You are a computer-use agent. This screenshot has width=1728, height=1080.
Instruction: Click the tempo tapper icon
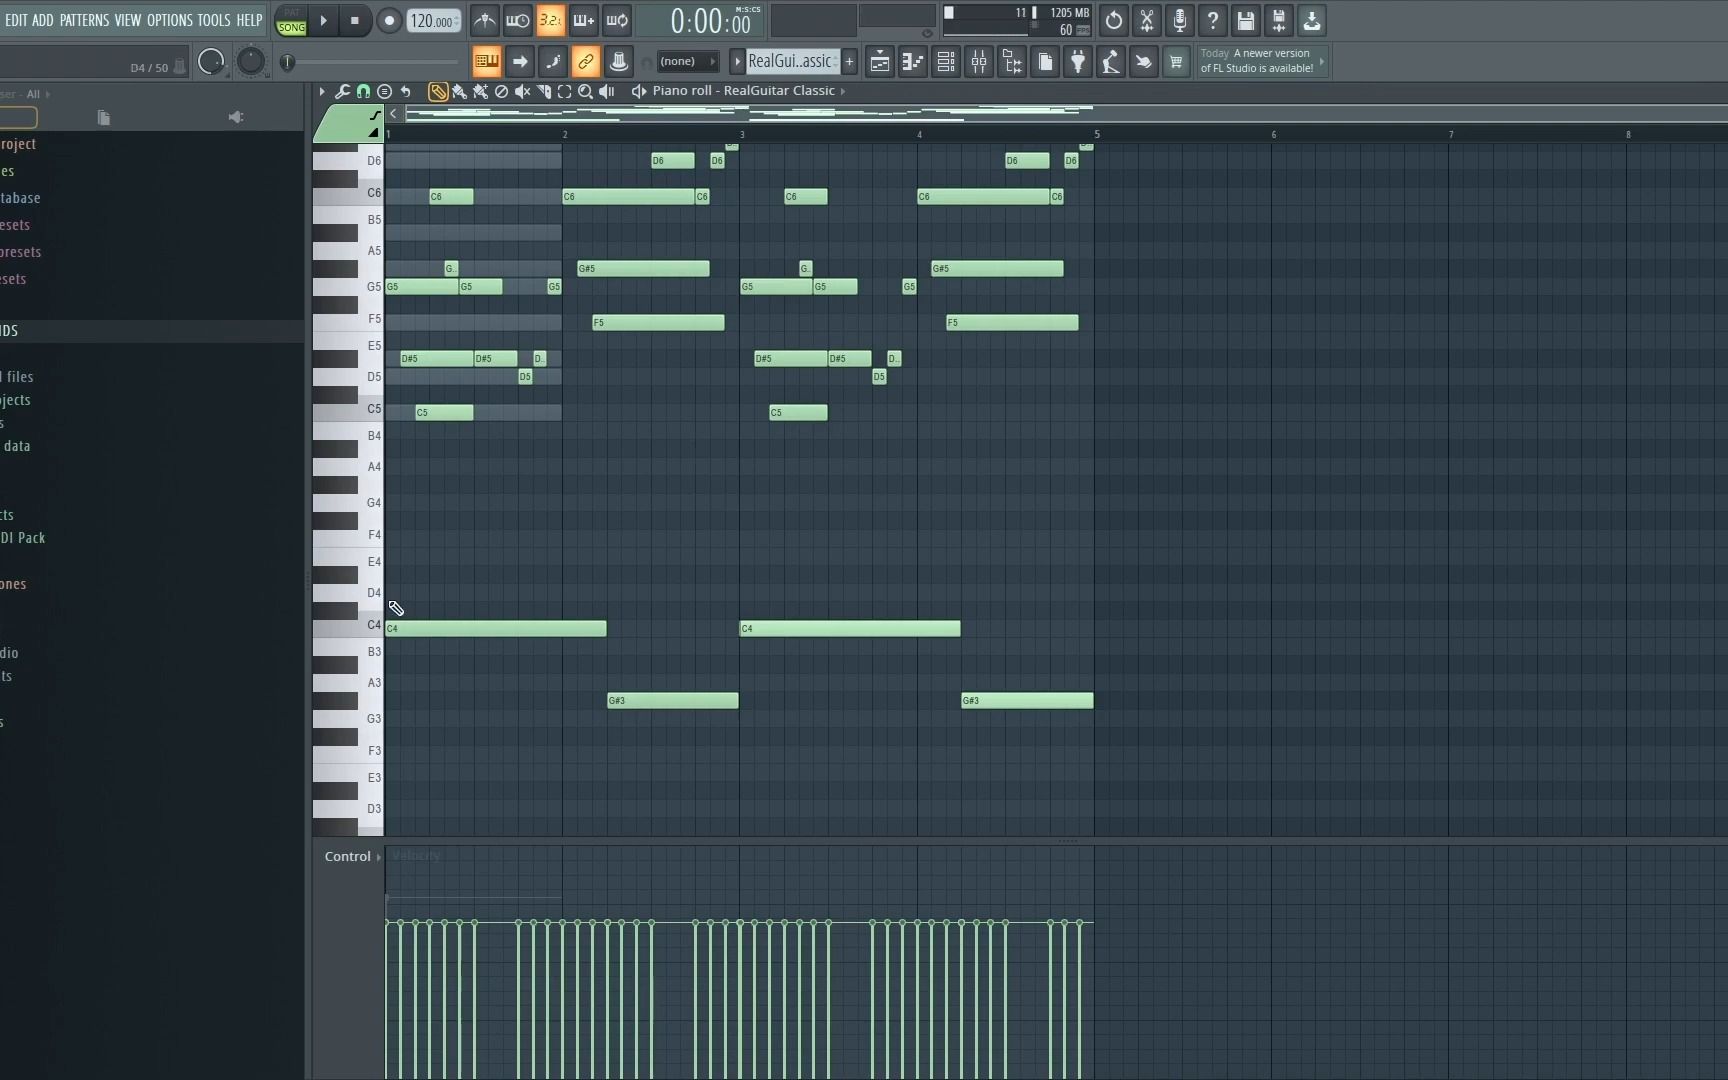[x=1111, y=62]
